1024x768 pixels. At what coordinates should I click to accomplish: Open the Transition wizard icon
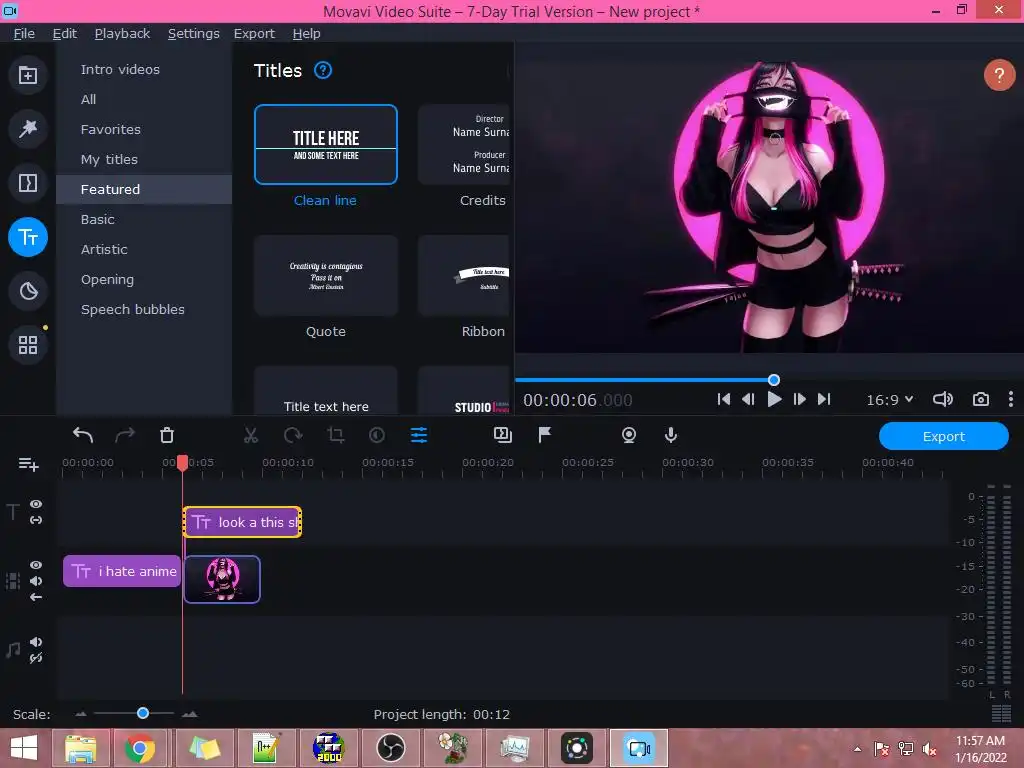click(503, 435)
